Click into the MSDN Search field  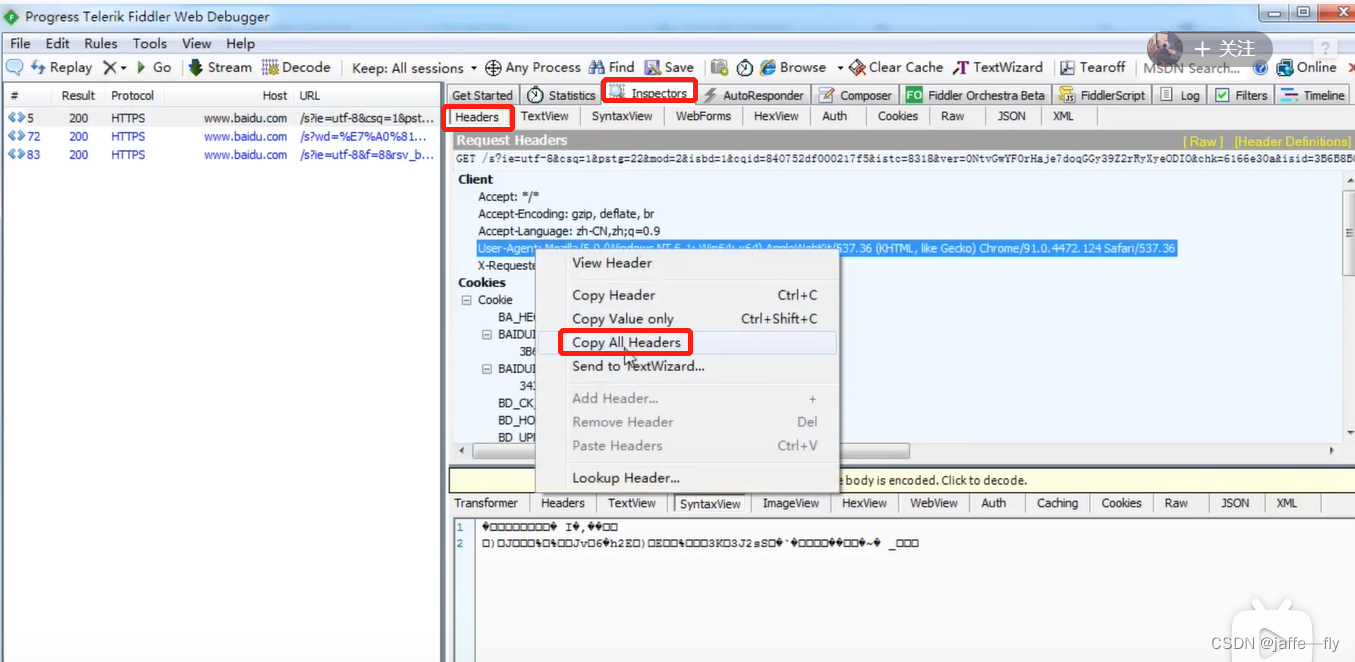click(1192, 68)
